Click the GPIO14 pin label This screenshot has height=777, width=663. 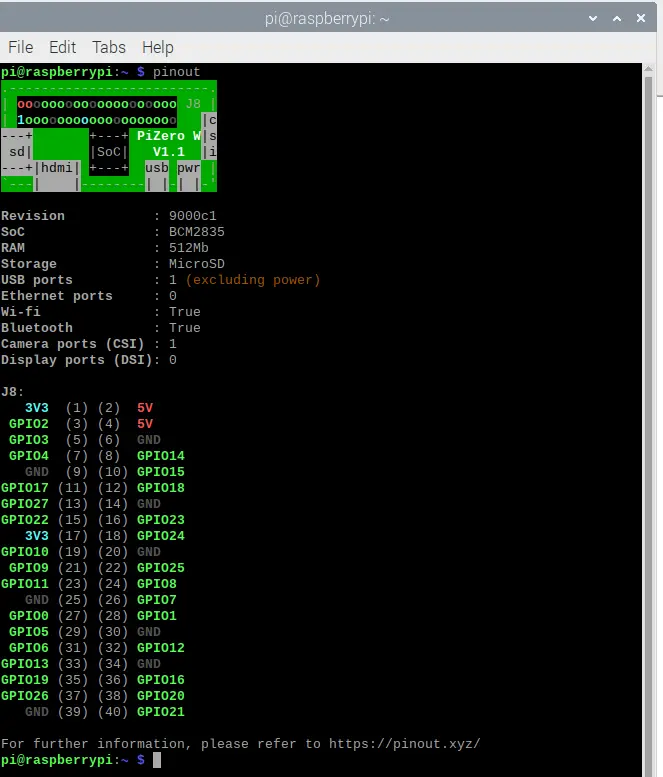(161, 456)
